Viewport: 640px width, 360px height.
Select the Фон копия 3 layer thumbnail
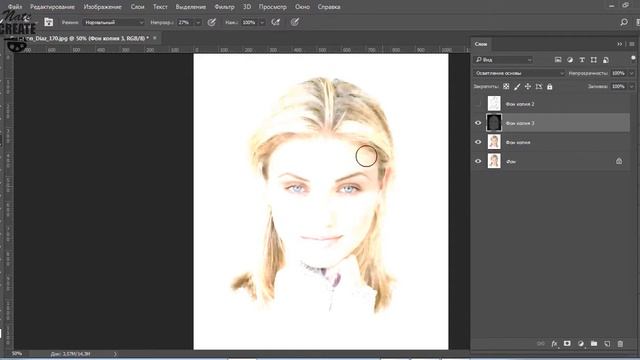click(x=494, y=123)
